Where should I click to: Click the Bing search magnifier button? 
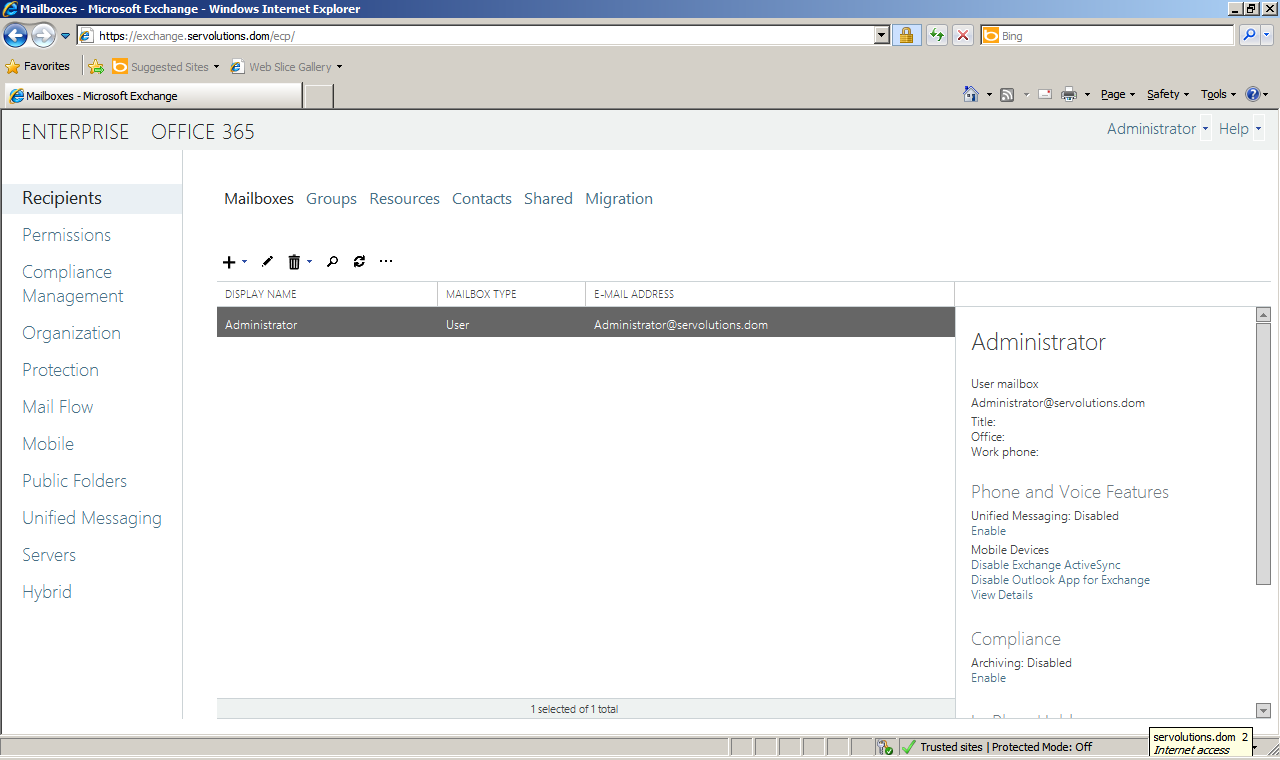point(1249,36)
